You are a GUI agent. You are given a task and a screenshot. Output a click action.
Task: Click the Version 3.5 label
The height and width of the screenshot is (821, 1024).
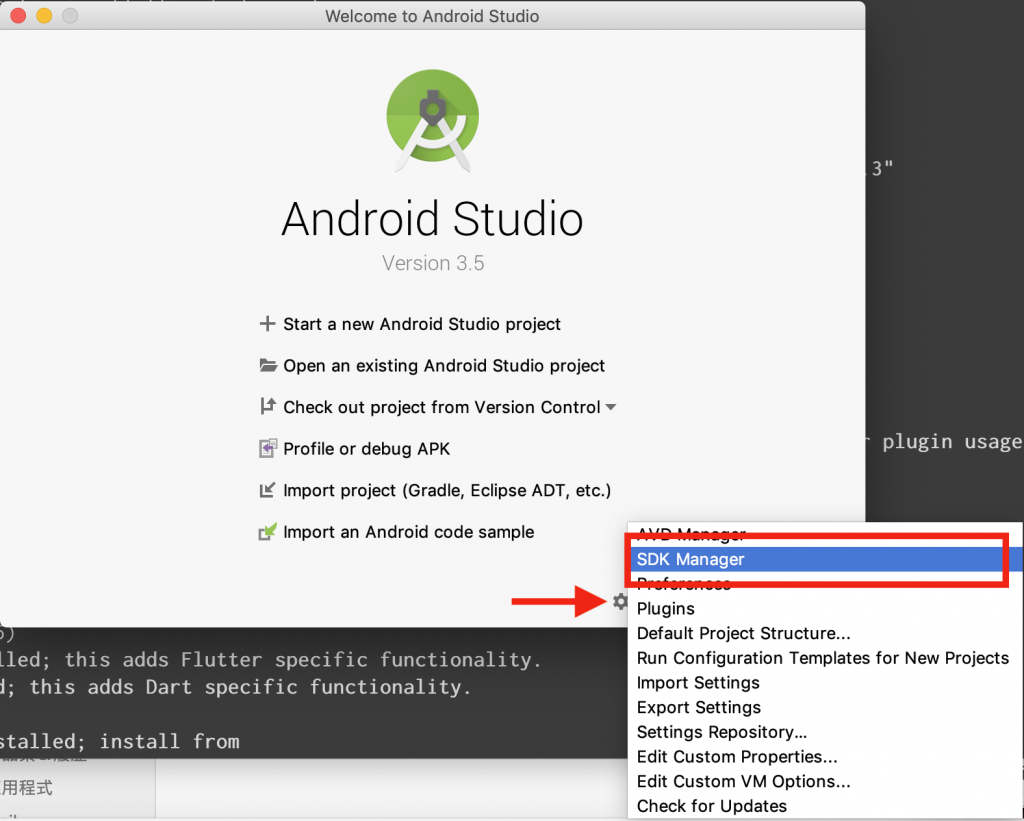433,263
